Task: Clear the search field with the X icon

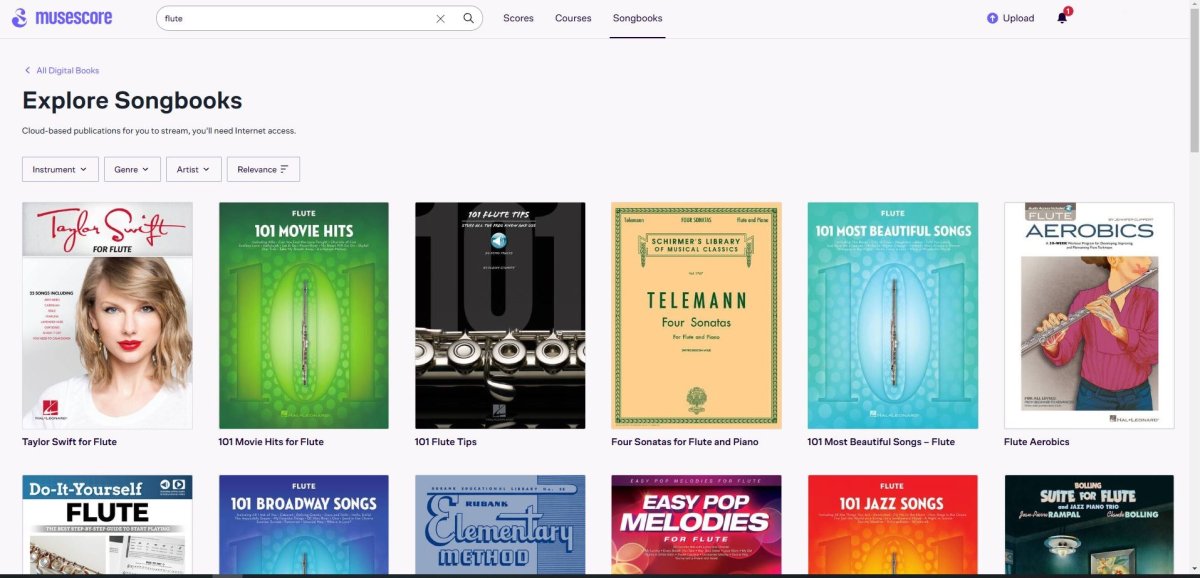Action: pos(440,18)
